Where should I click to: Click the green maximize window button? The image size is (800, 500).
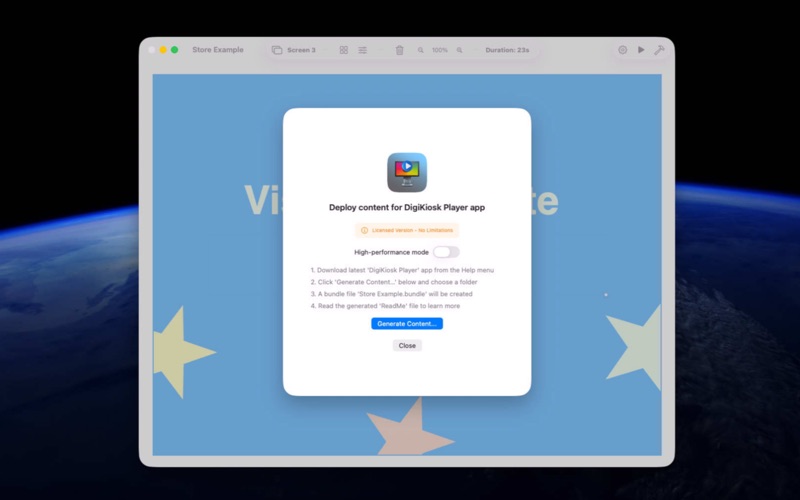click(x=174, y=49)
